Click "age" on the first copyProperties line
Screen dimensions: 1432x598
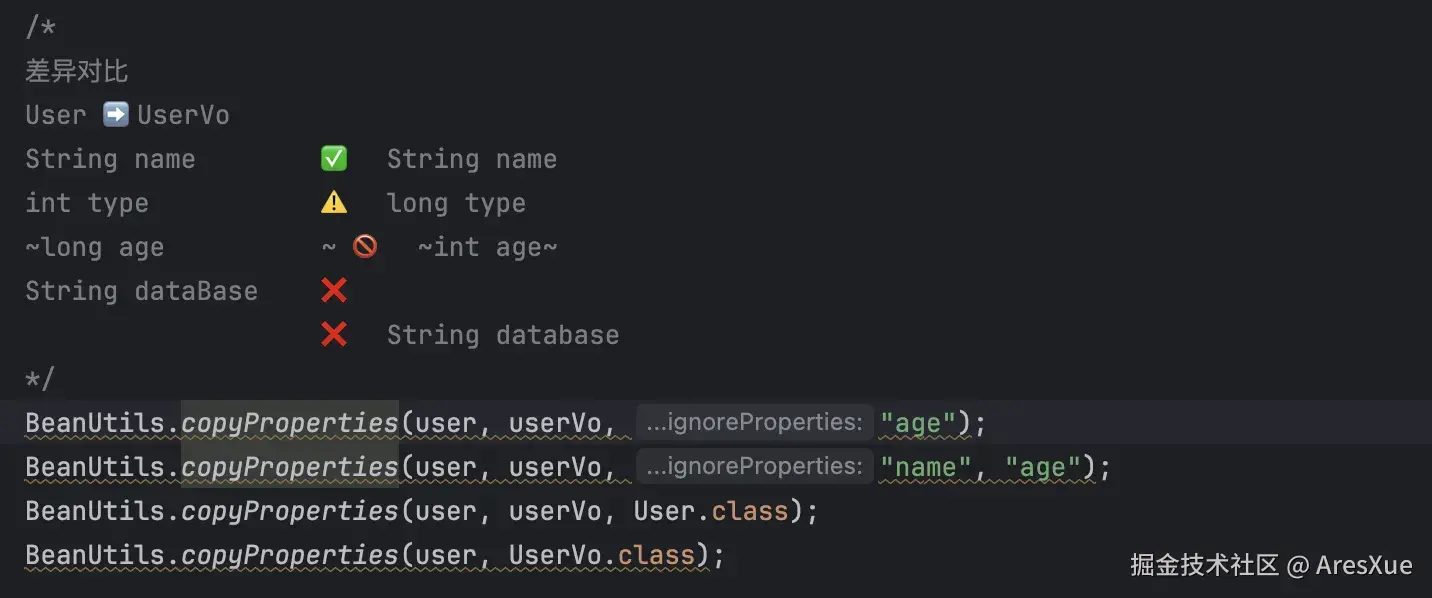pos(918,423)
